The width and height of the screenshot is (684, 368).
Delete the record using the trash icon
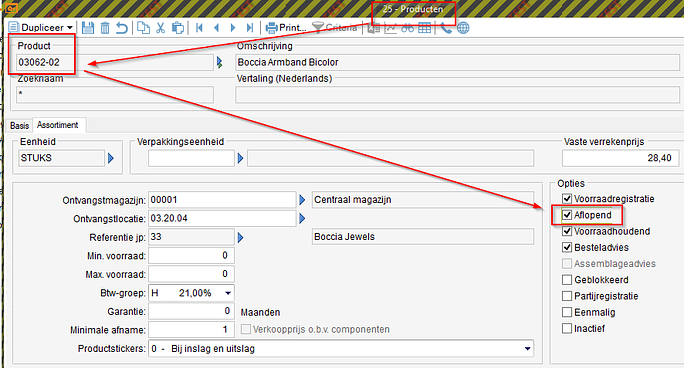pyautogui.click(x=105, y=28)
